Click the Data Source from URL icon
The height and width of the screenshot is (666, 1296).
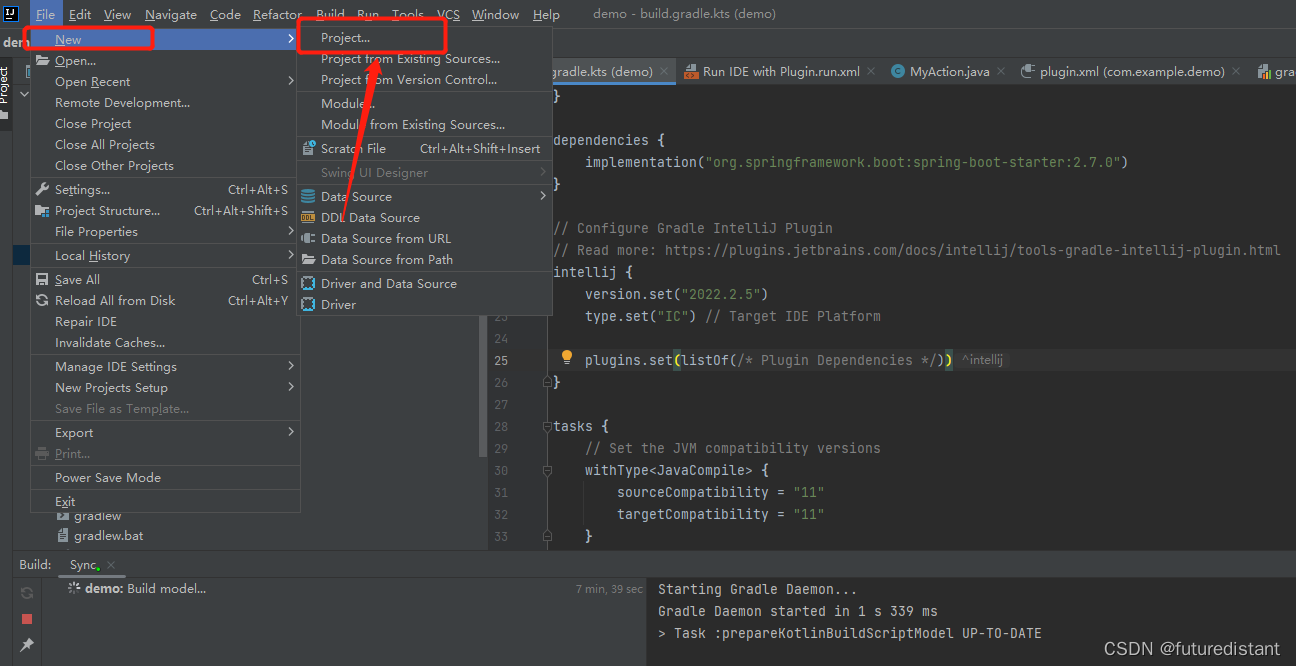(308, 239)
